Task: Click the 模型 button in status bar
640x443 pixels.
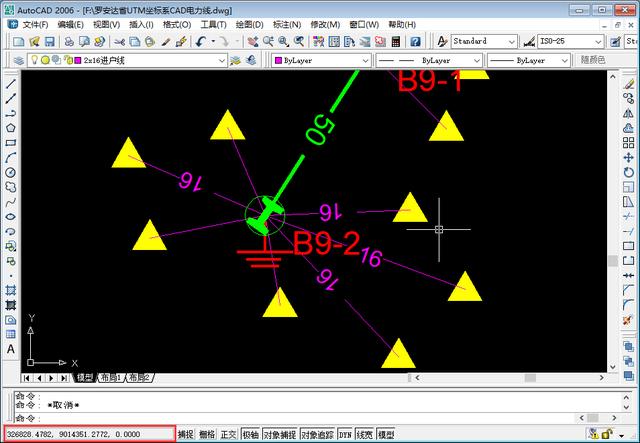Action: [386, 435]
